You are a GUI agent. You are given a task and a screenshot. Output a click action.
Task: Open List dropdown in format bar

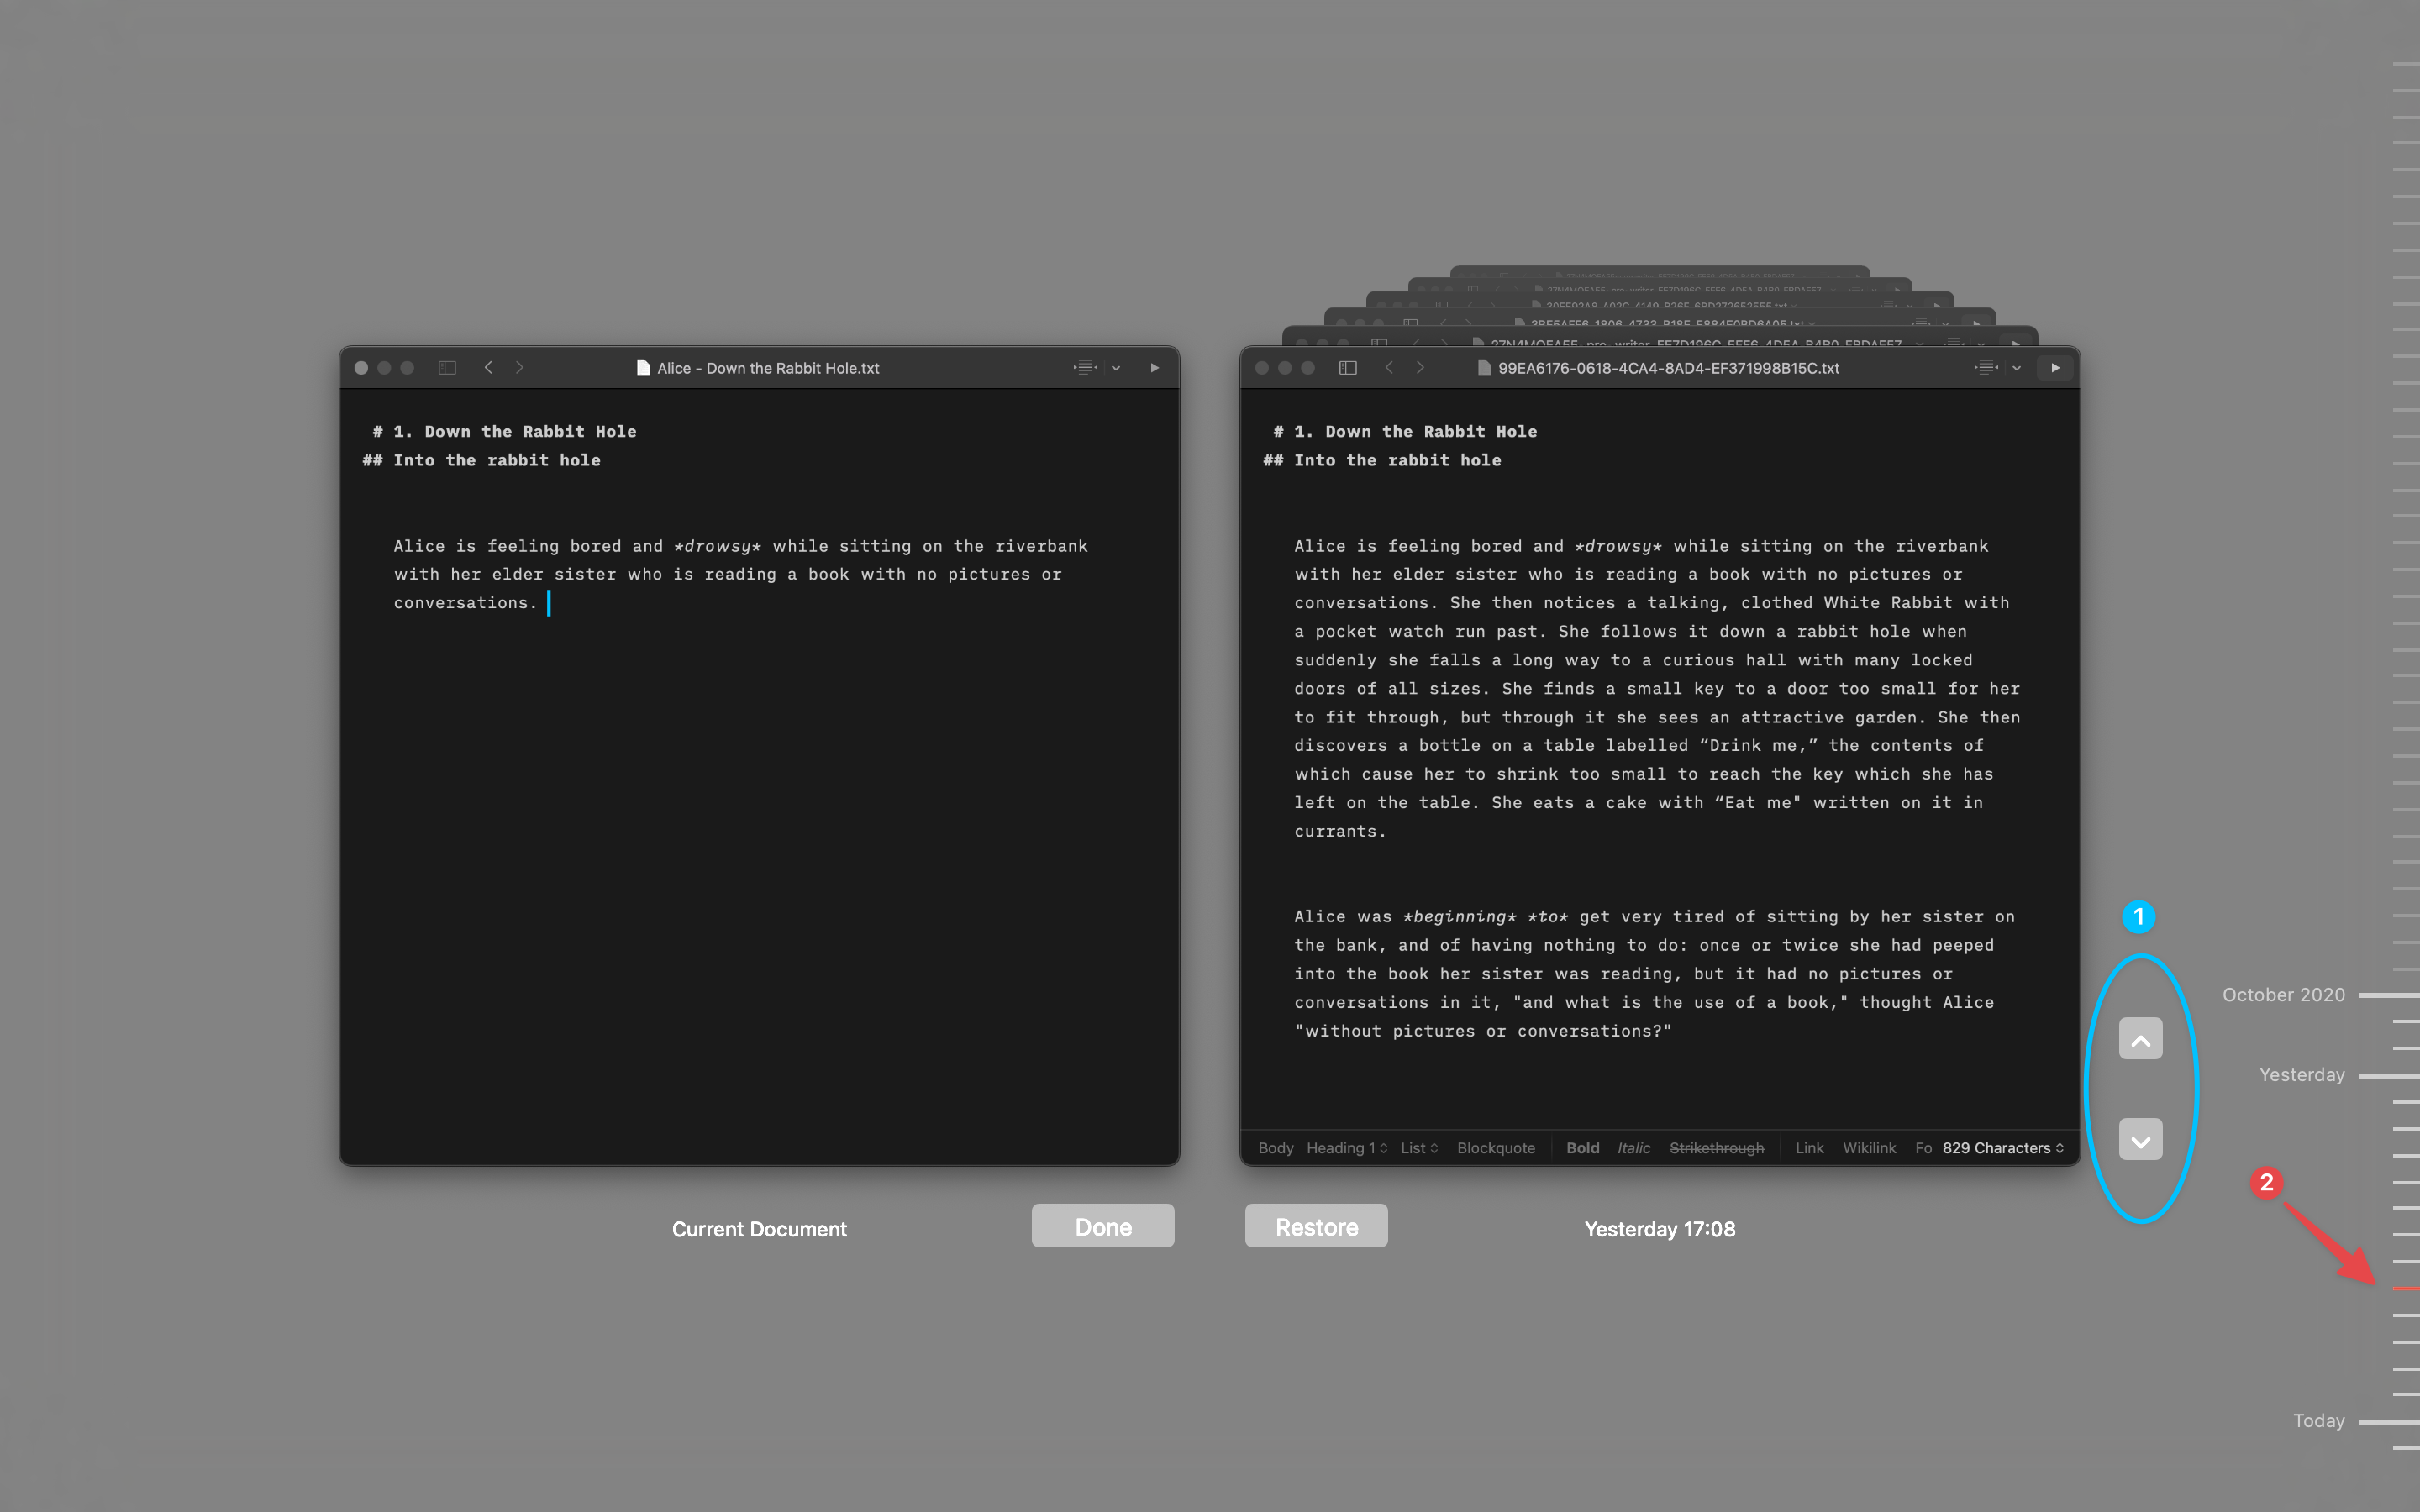coord(1419,1148)
